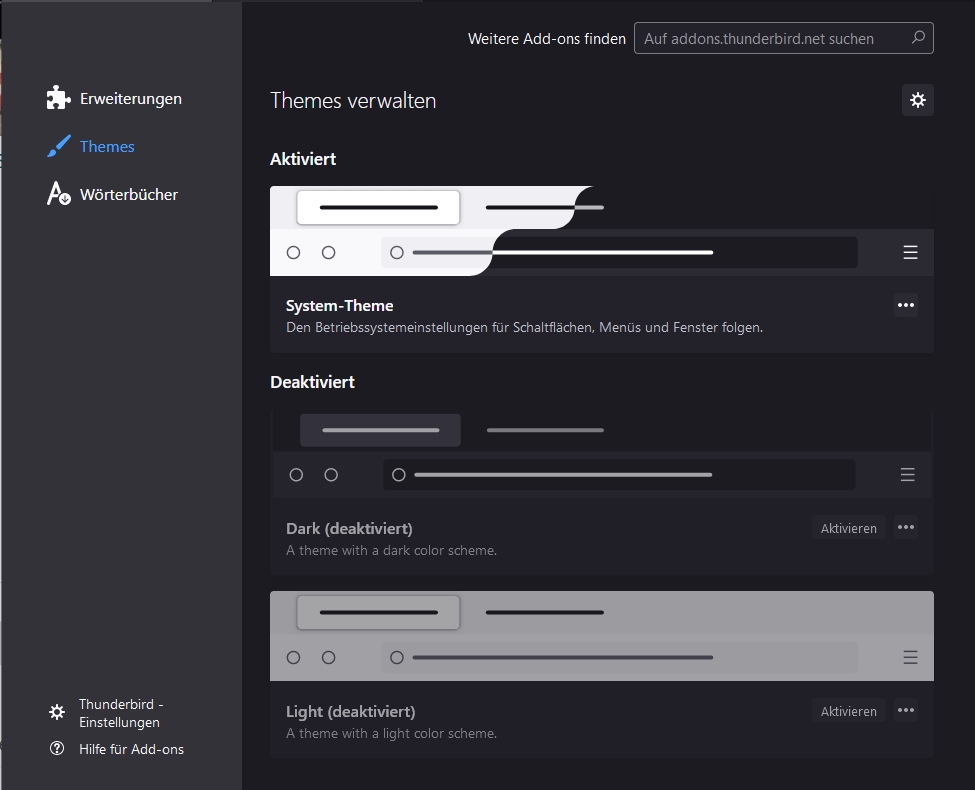Image resolution: width=975 pixels, height=790 pixels.
Task: Activate the Dark theme
Action: [x=848, y=528]
